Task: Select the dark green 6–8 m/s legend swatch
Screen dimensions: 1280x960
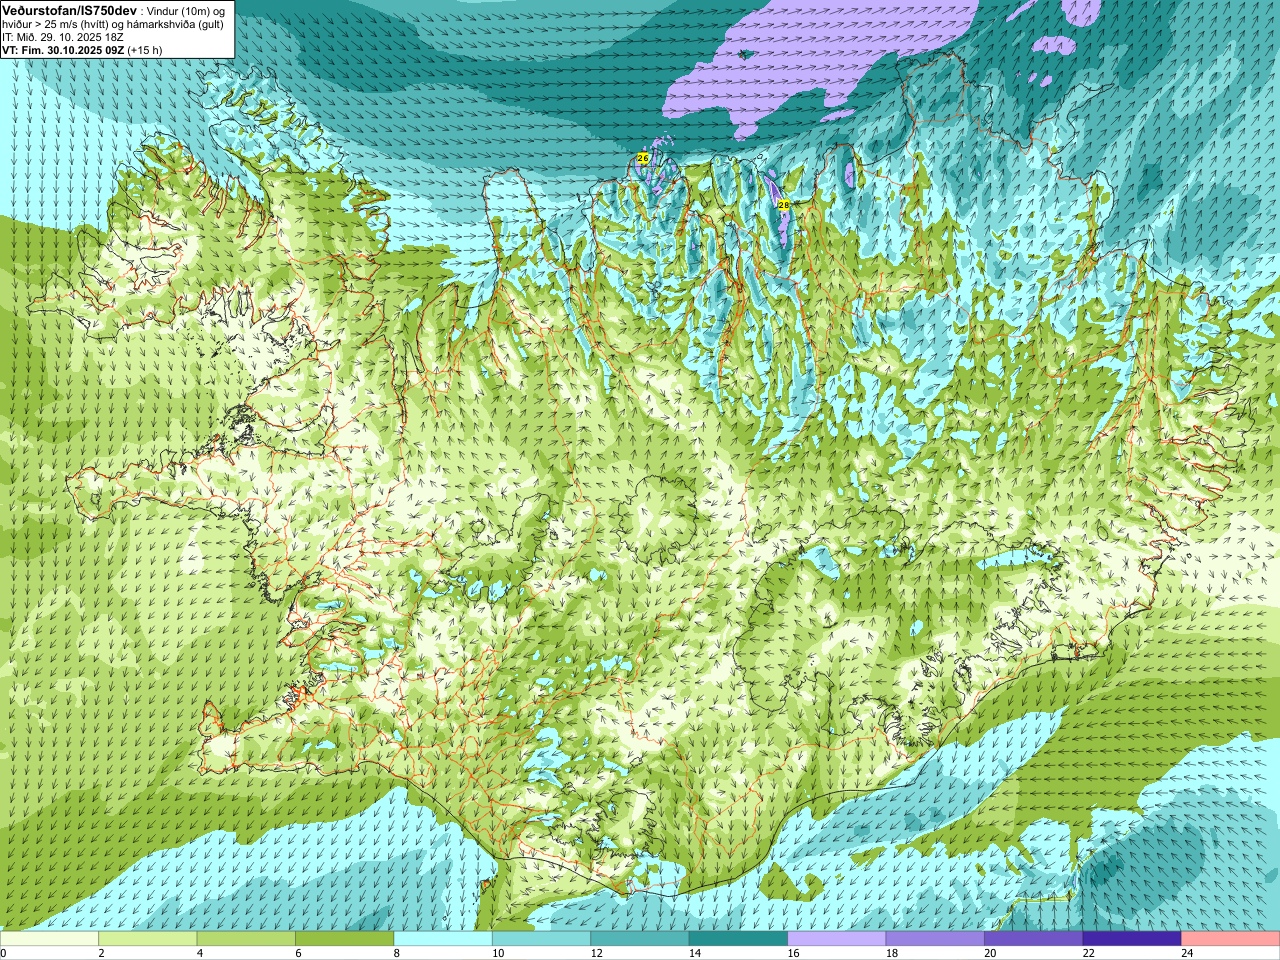Action: pos(345,939)
